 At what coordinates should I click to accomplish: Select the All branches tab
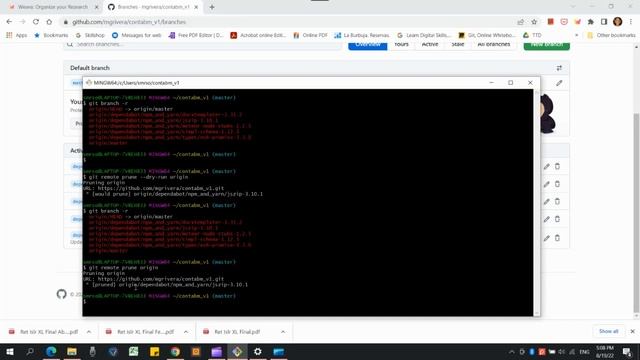click(494, 44)
